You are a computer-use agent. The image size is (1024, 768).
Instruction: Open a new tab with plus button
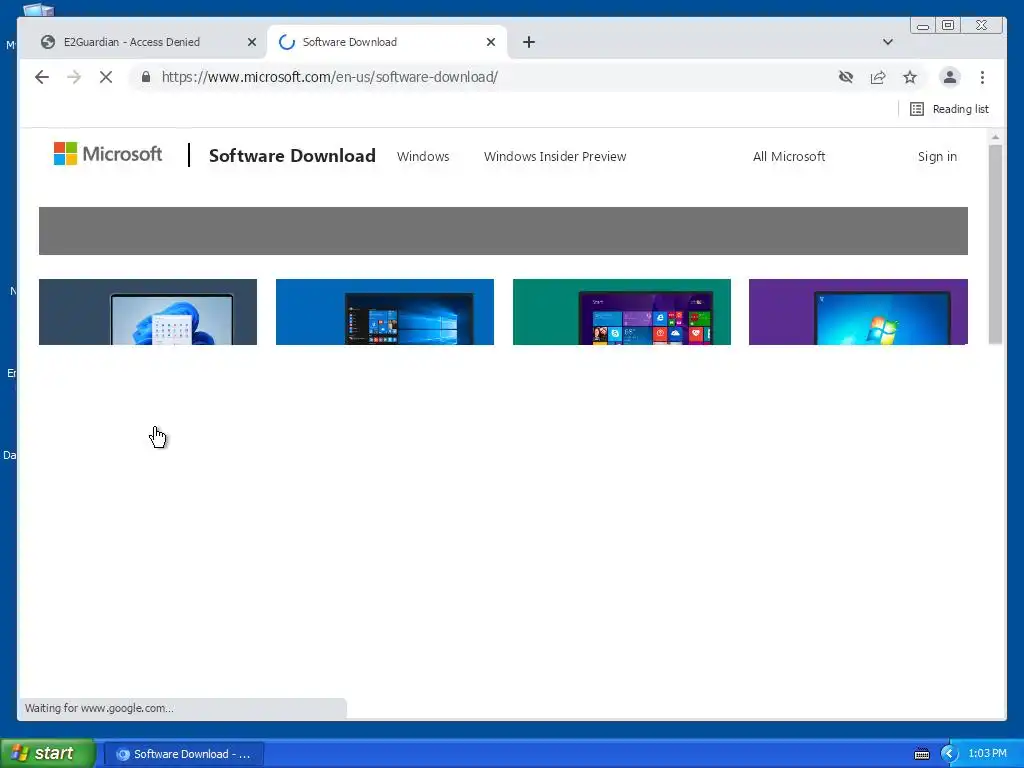529,42
